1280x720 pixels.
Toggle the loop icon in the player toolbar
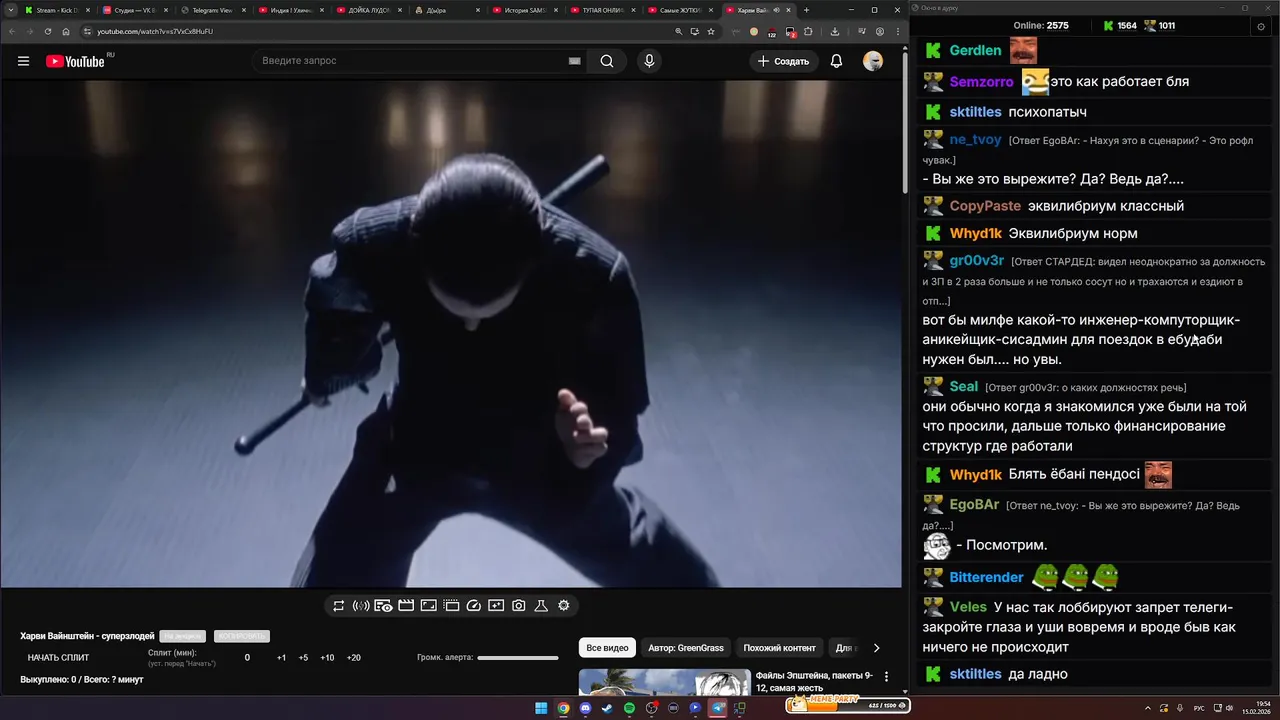[339, 606]
